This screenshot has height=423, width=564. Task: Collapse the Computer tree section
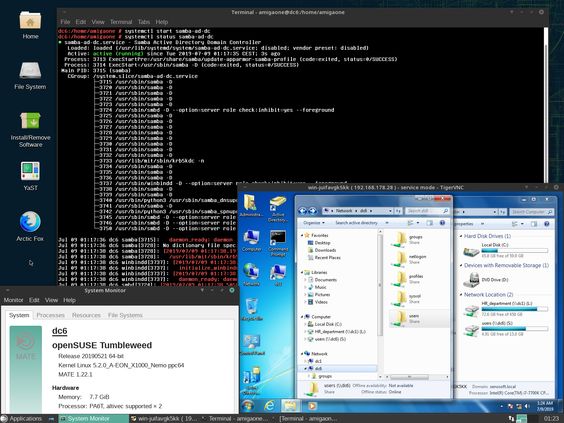302,317
